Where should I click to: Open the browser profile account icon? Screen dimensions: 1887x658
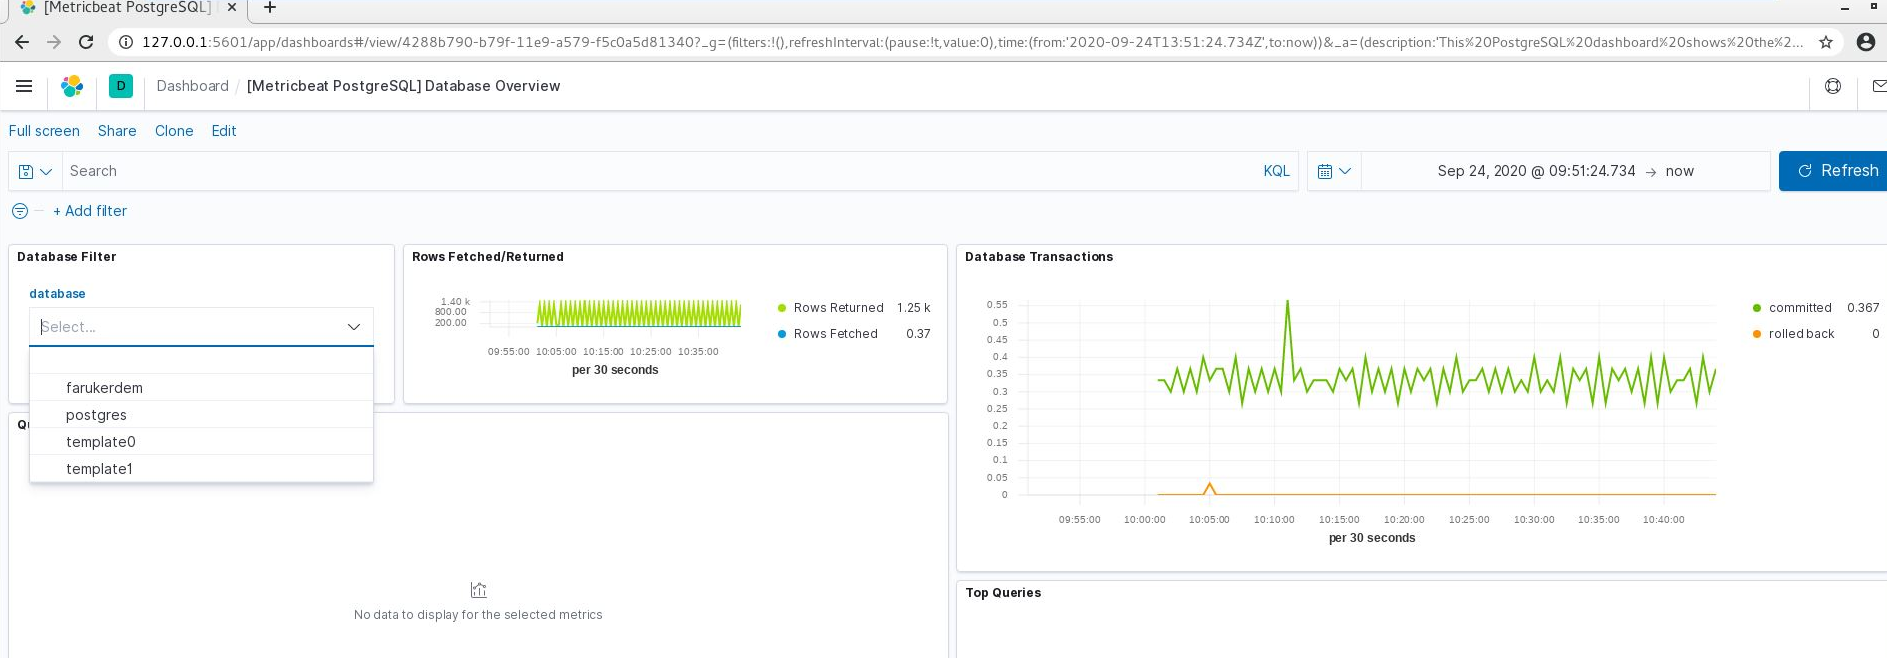(x=1865, y=42)
